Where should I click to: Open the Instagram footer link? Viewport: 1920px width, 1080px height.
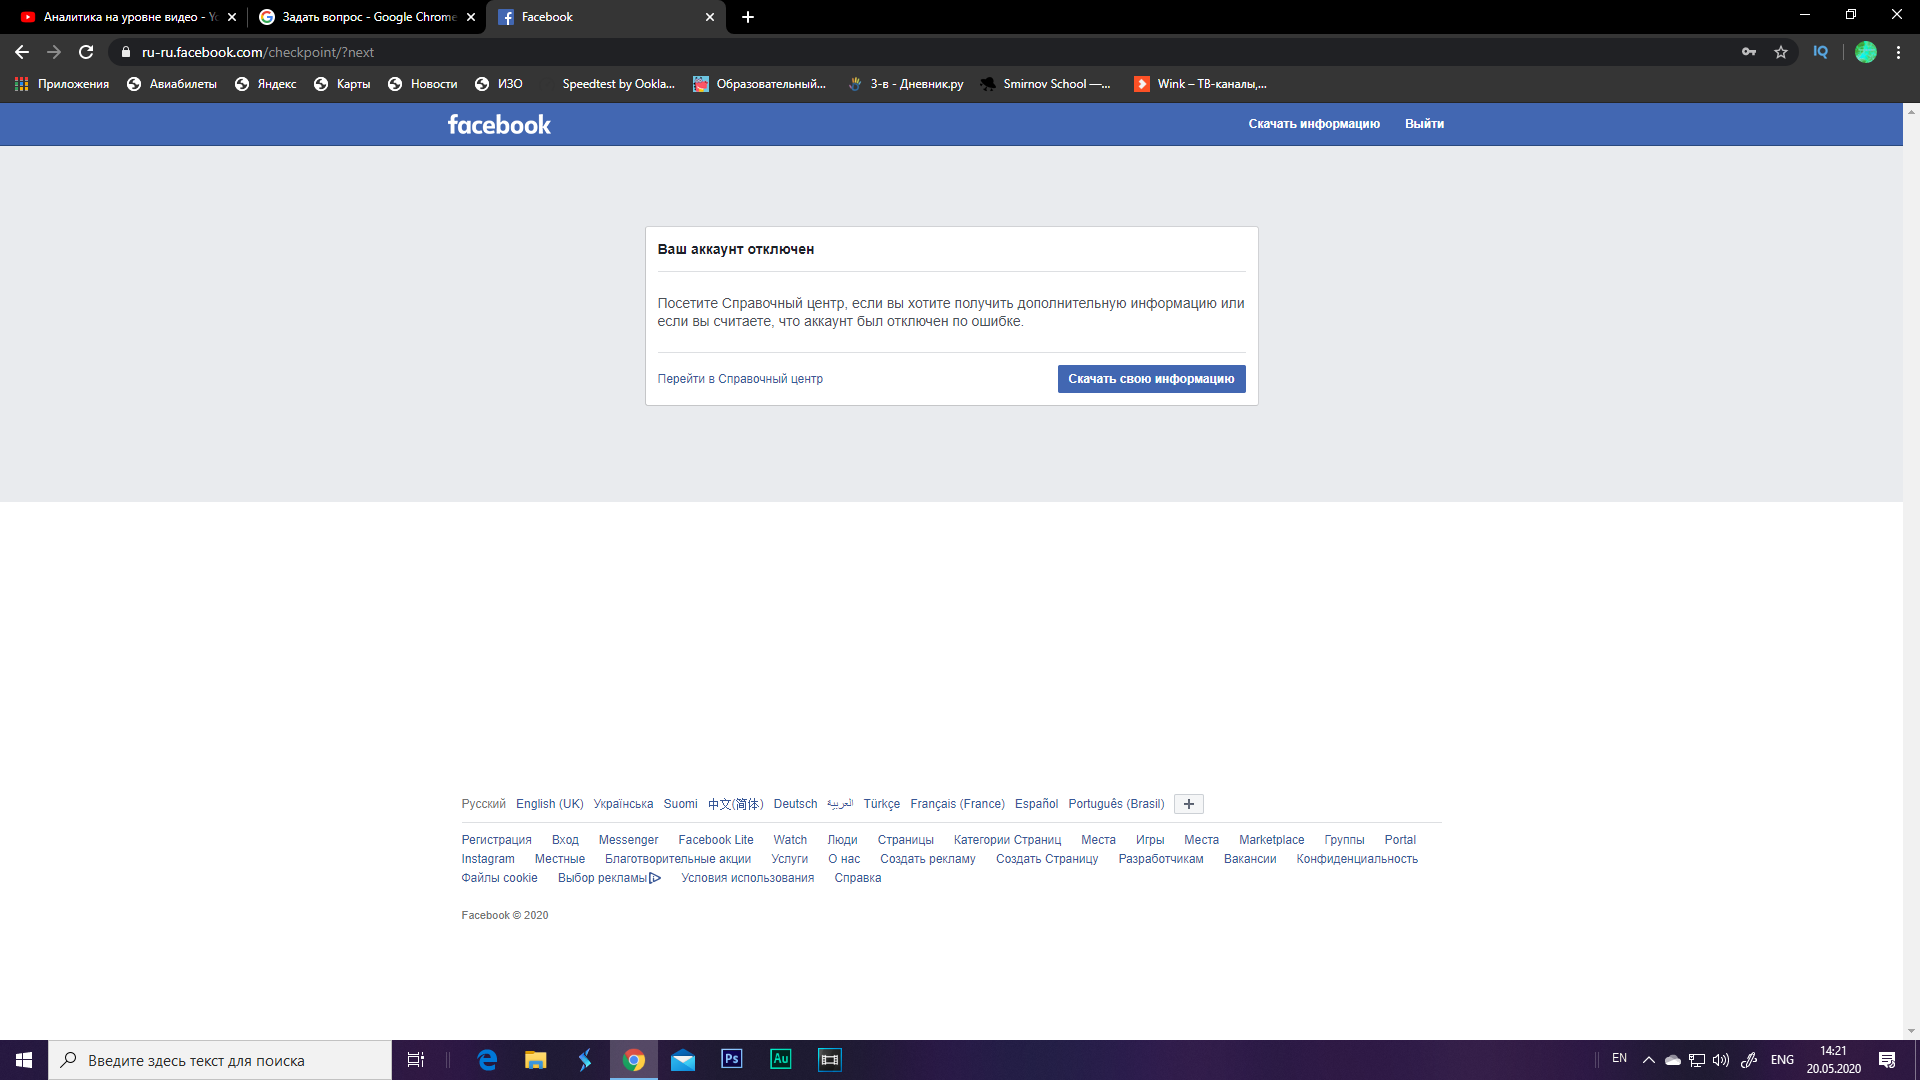[x=488, y=859]
